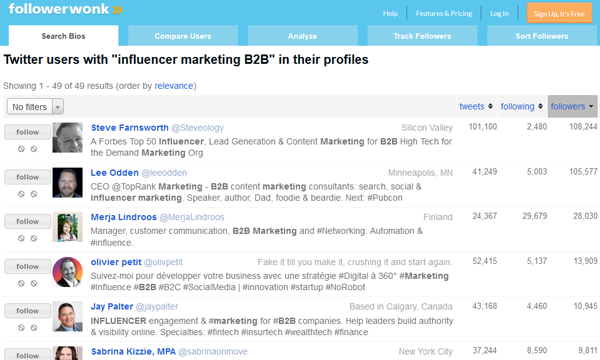
Task: Follow Merja Lindroos
Action: click(28, 222)
